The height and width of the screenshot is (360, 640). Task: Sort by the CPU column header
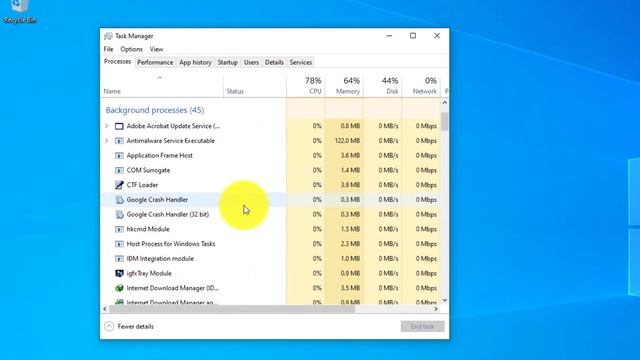306,86
